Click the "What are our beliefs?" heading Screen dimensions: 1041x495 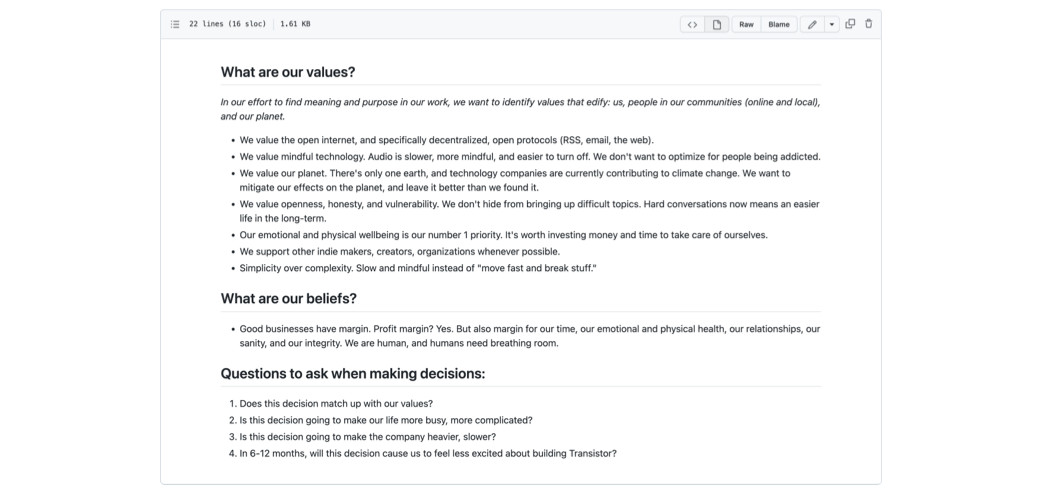tap(288, 298)
